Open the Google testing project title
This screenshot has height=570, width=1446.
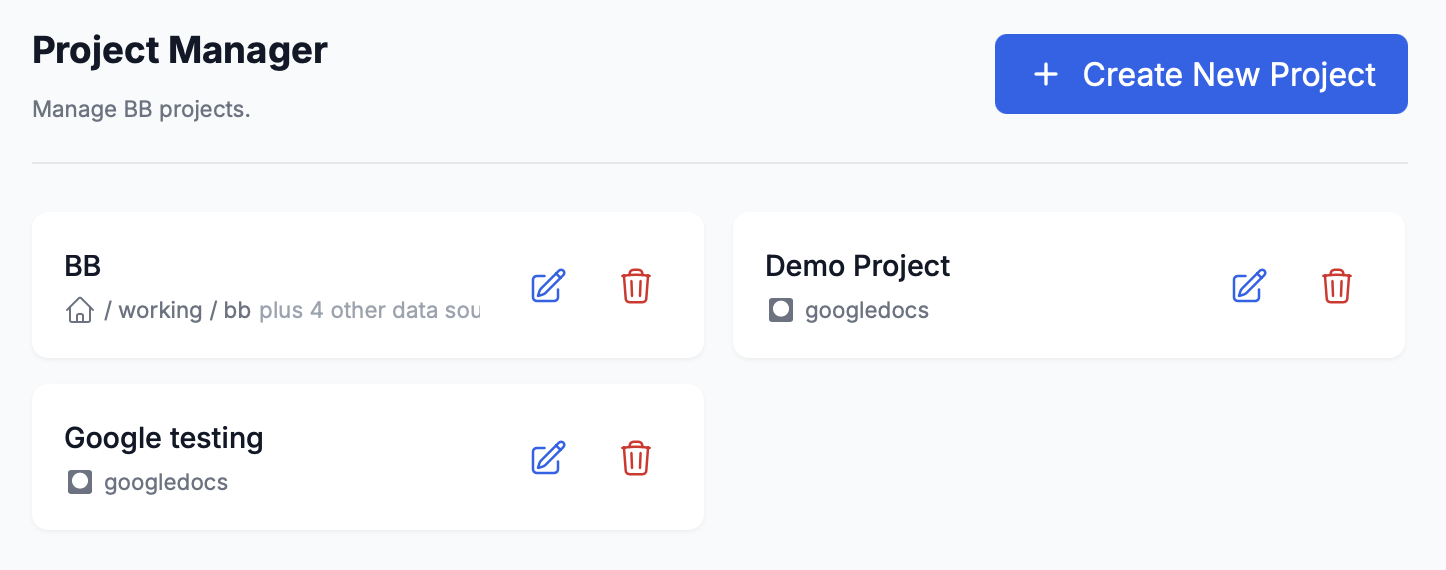pos(164,438)
